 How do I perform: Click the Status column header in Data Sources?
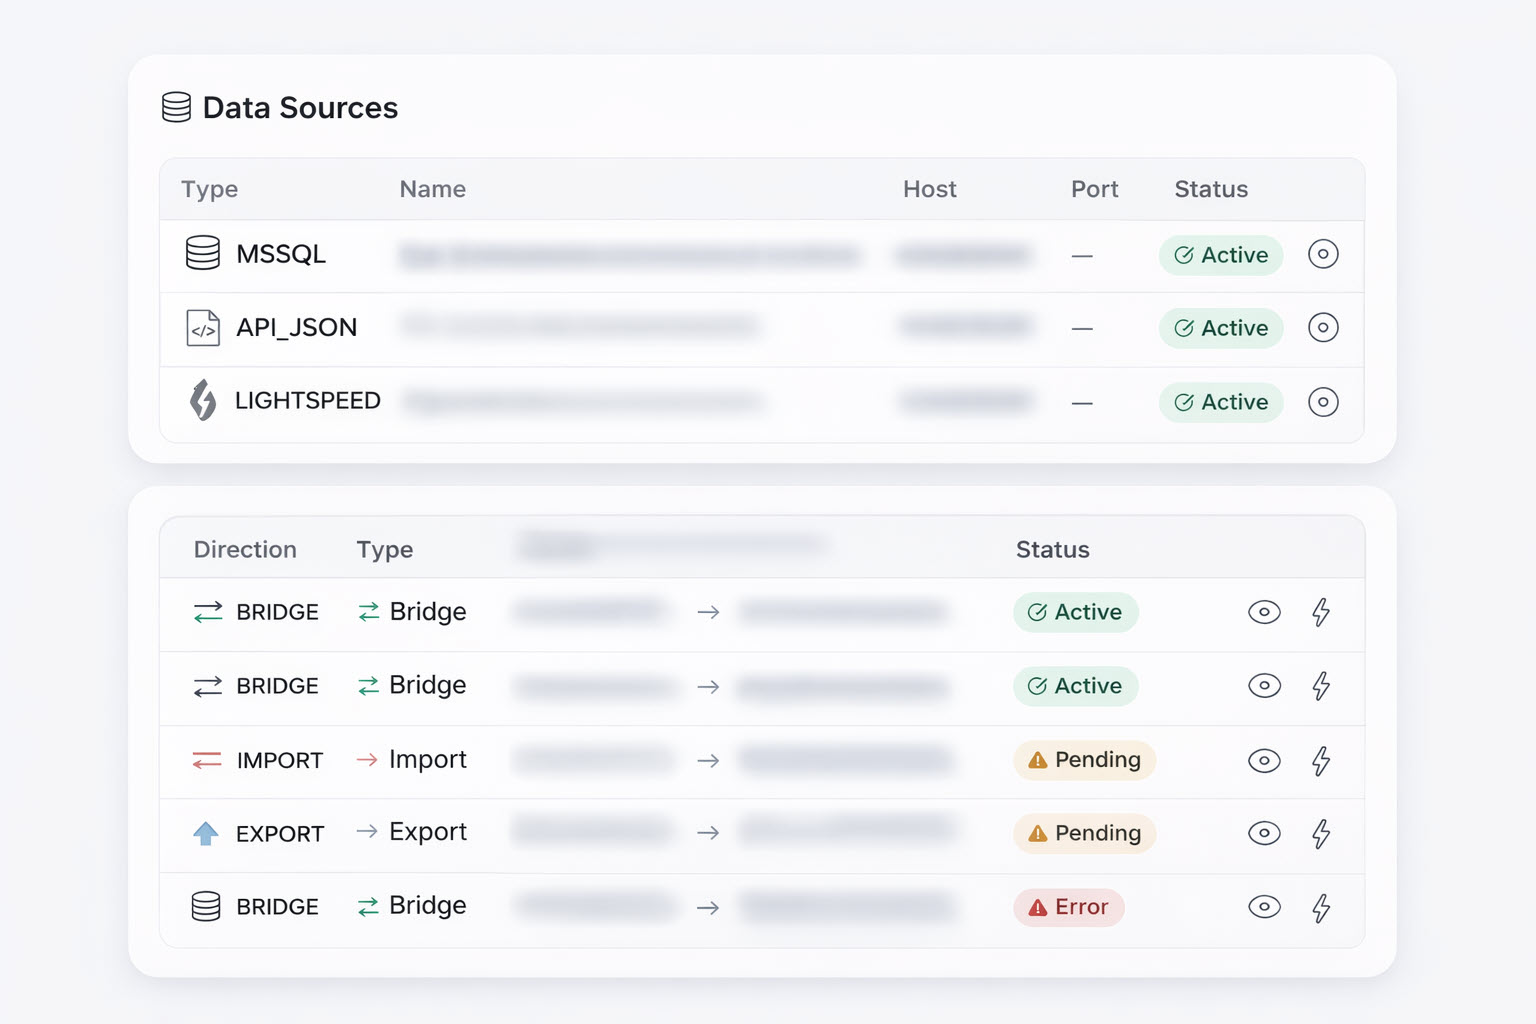coord(1211,189)
